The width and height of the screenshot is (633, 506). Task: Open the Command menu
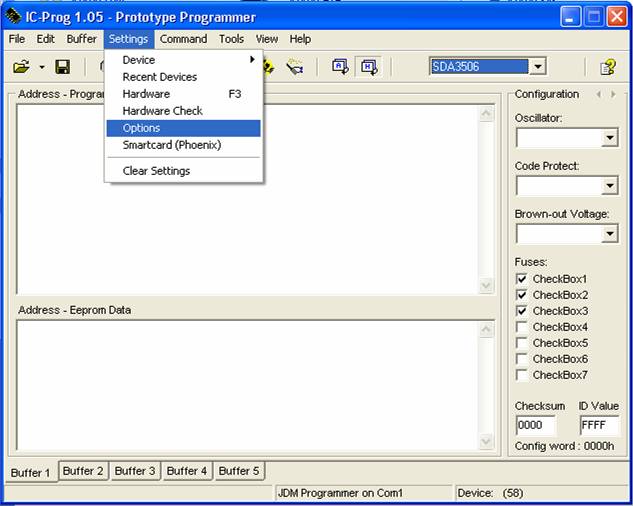183,39
